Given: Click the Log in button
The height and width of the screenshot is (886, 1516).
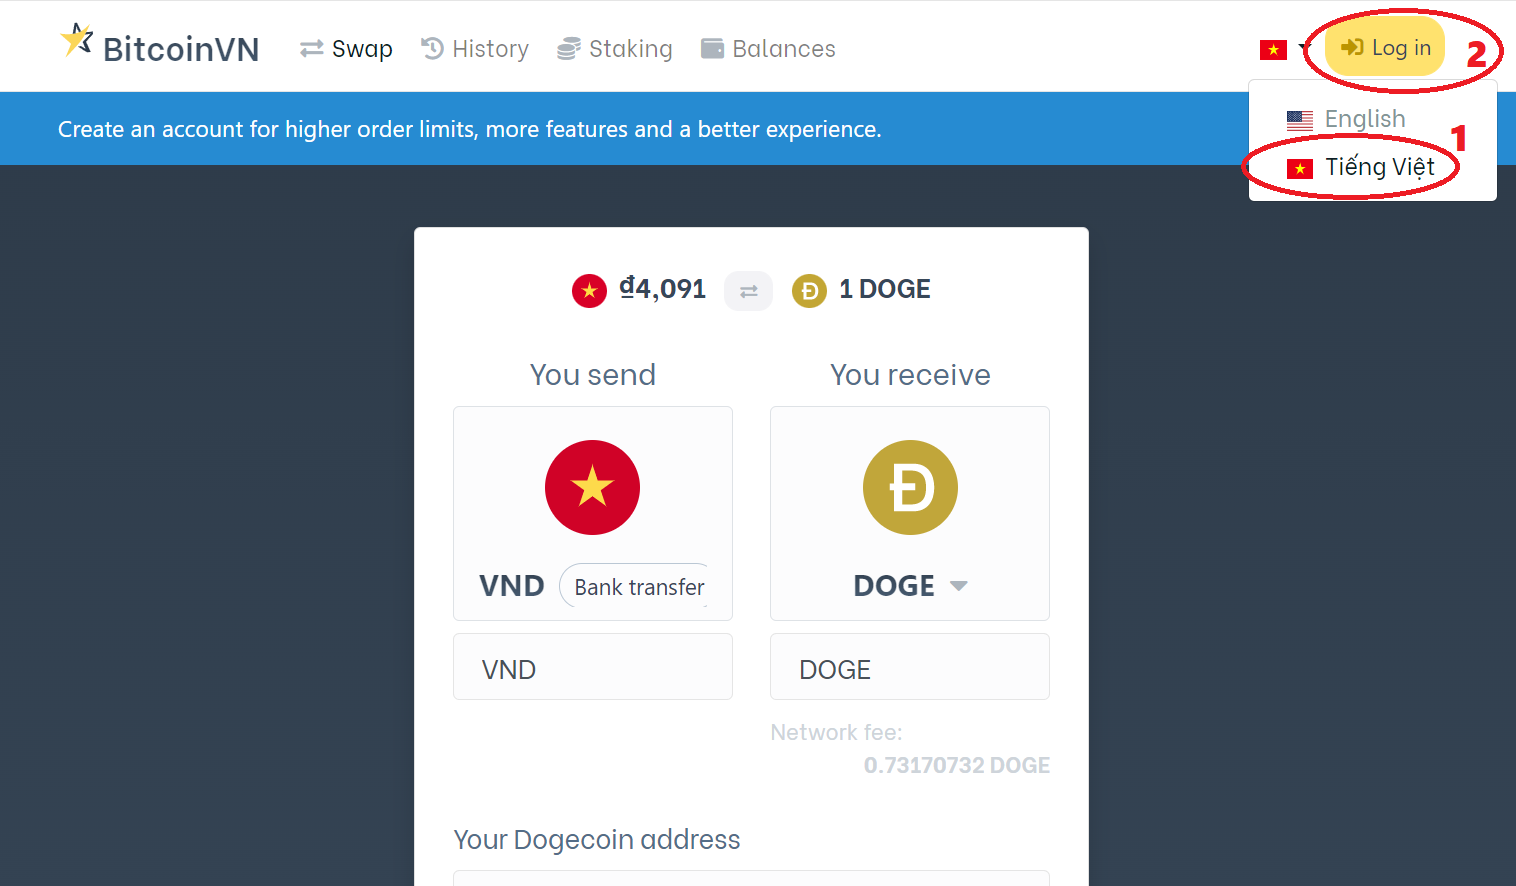Looking at the screenshot, I should tap(1385, 47).
